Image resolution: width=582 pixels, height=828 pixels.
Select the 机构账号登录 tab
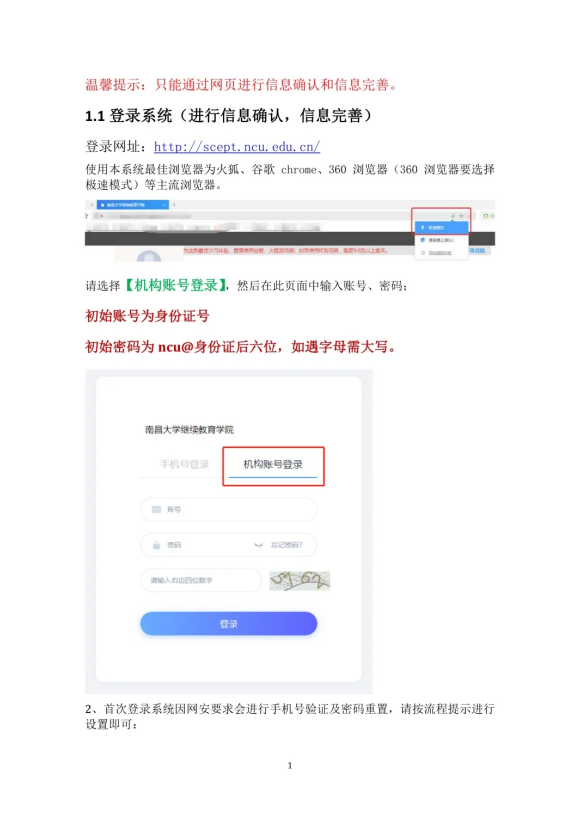[273, 465]
